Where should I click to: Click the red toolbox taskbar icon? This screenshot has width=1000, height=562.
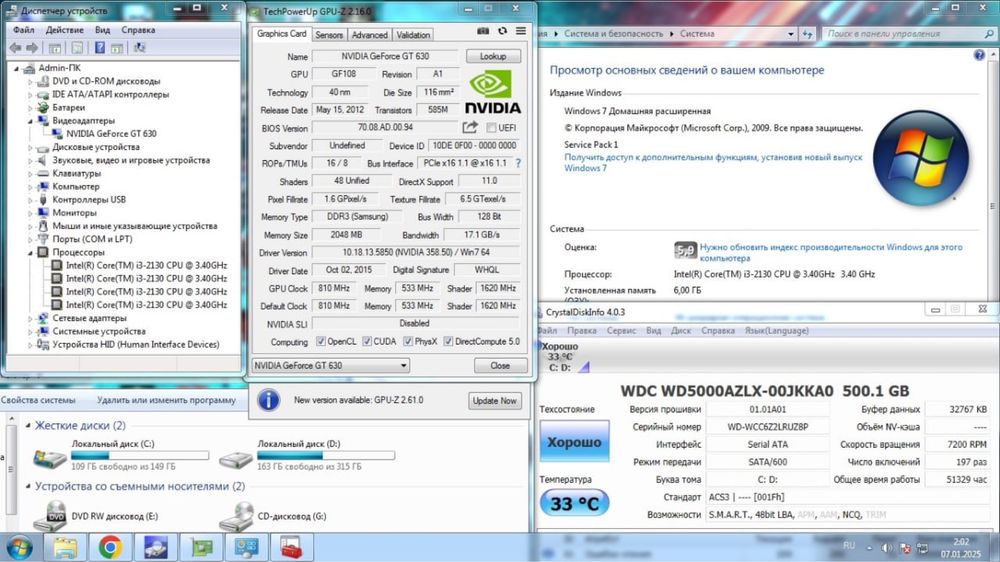[x=291, y=547]
